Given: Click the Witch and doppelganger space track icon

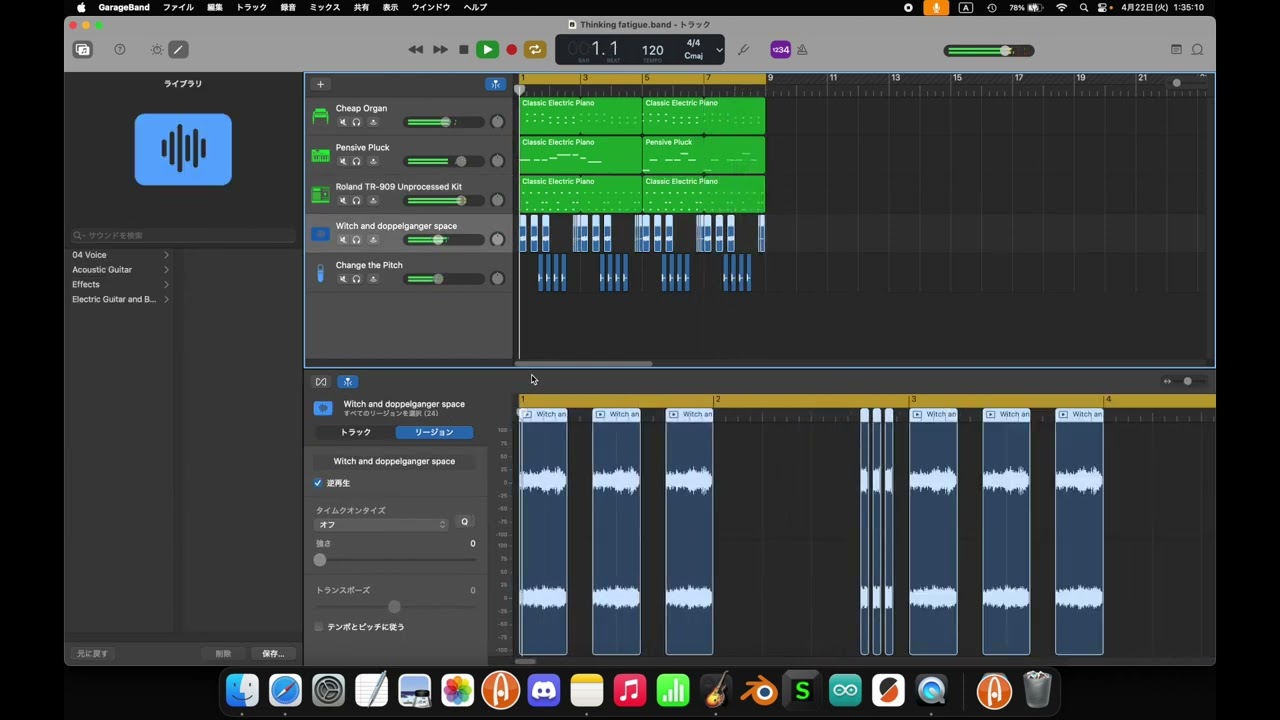Looking at the screenshot, I should 320,234.
